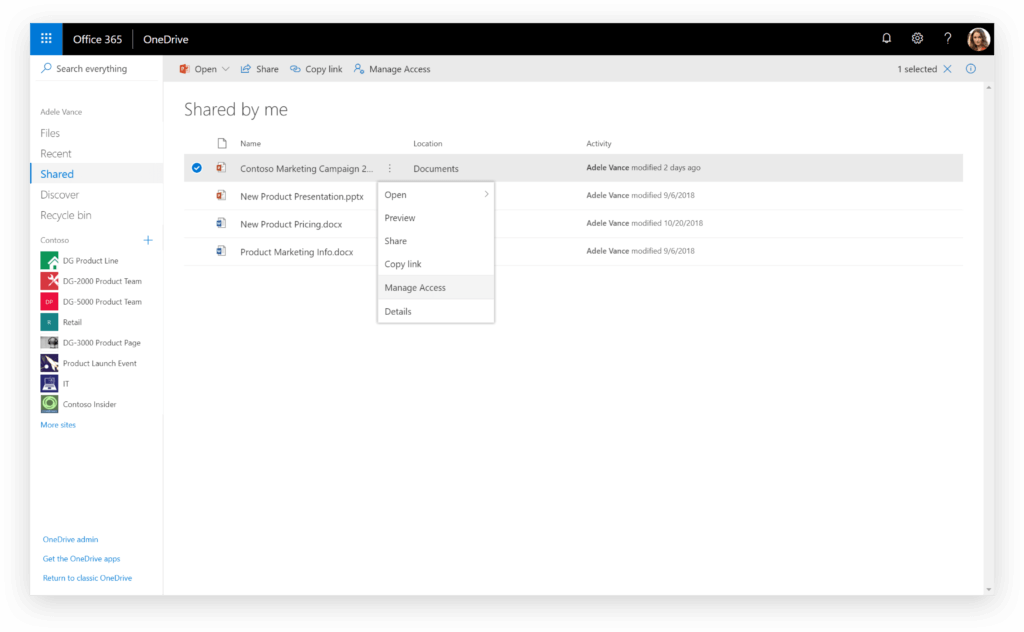Select Share from the context menu

click(x=436, y=241)
